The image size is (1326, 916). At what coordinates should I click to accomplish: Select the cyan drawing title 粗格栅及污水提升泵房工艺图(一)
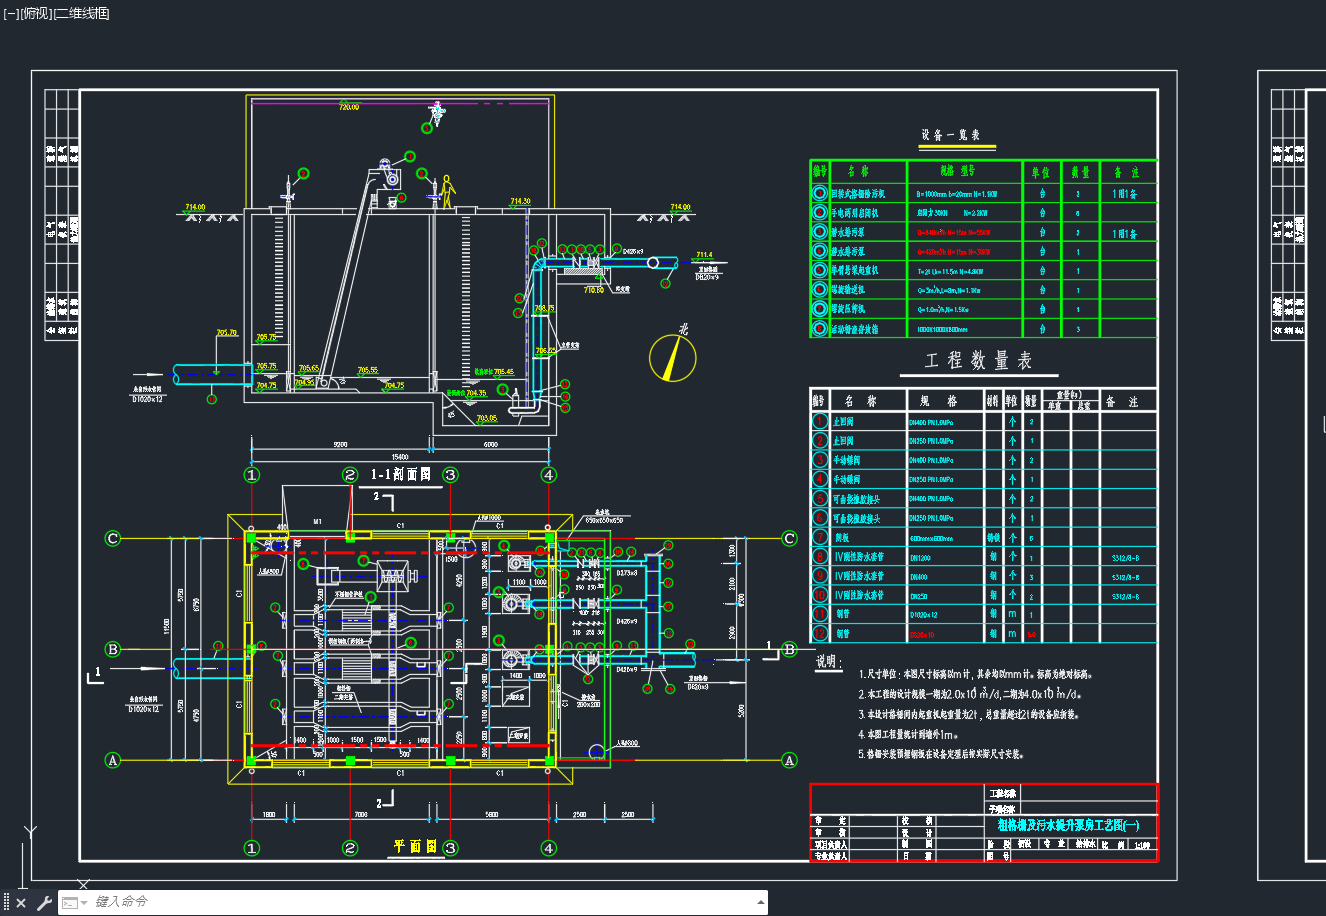[1068, 825]
